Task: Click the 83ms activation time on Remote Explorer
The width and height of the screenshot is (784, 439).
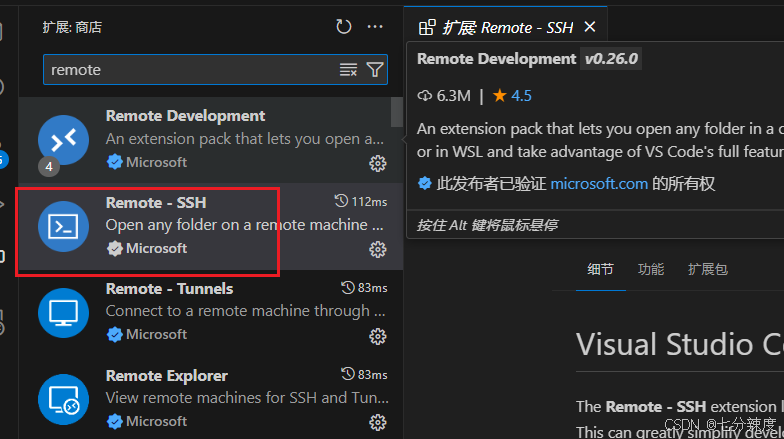Action: point(372,374)
